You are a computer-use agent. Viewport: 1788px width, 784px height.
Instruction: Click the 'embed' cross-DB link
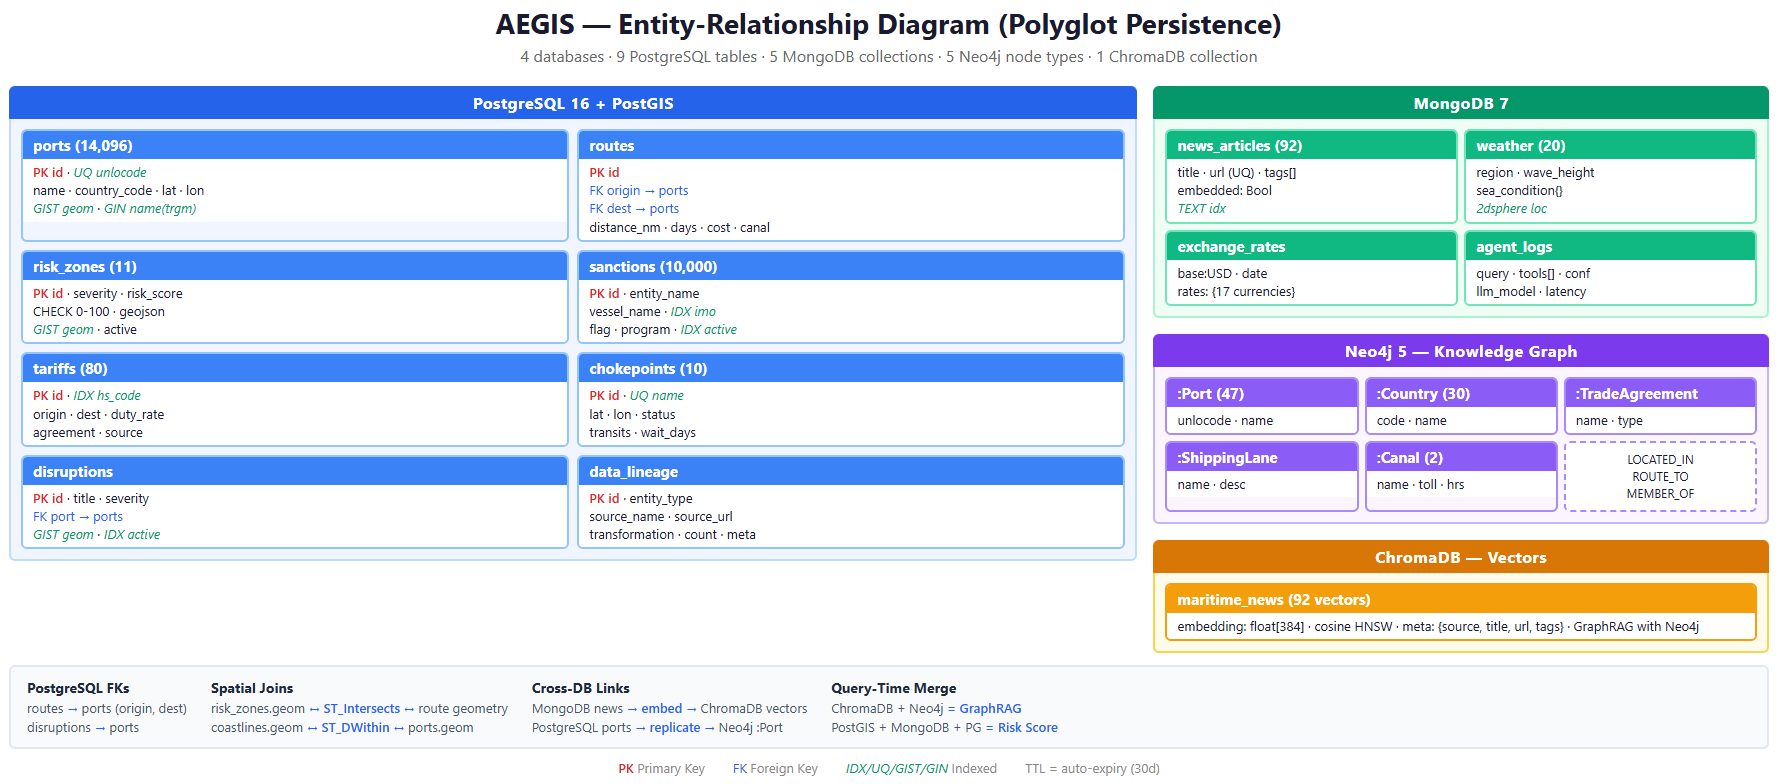click(x=662, y=709)
